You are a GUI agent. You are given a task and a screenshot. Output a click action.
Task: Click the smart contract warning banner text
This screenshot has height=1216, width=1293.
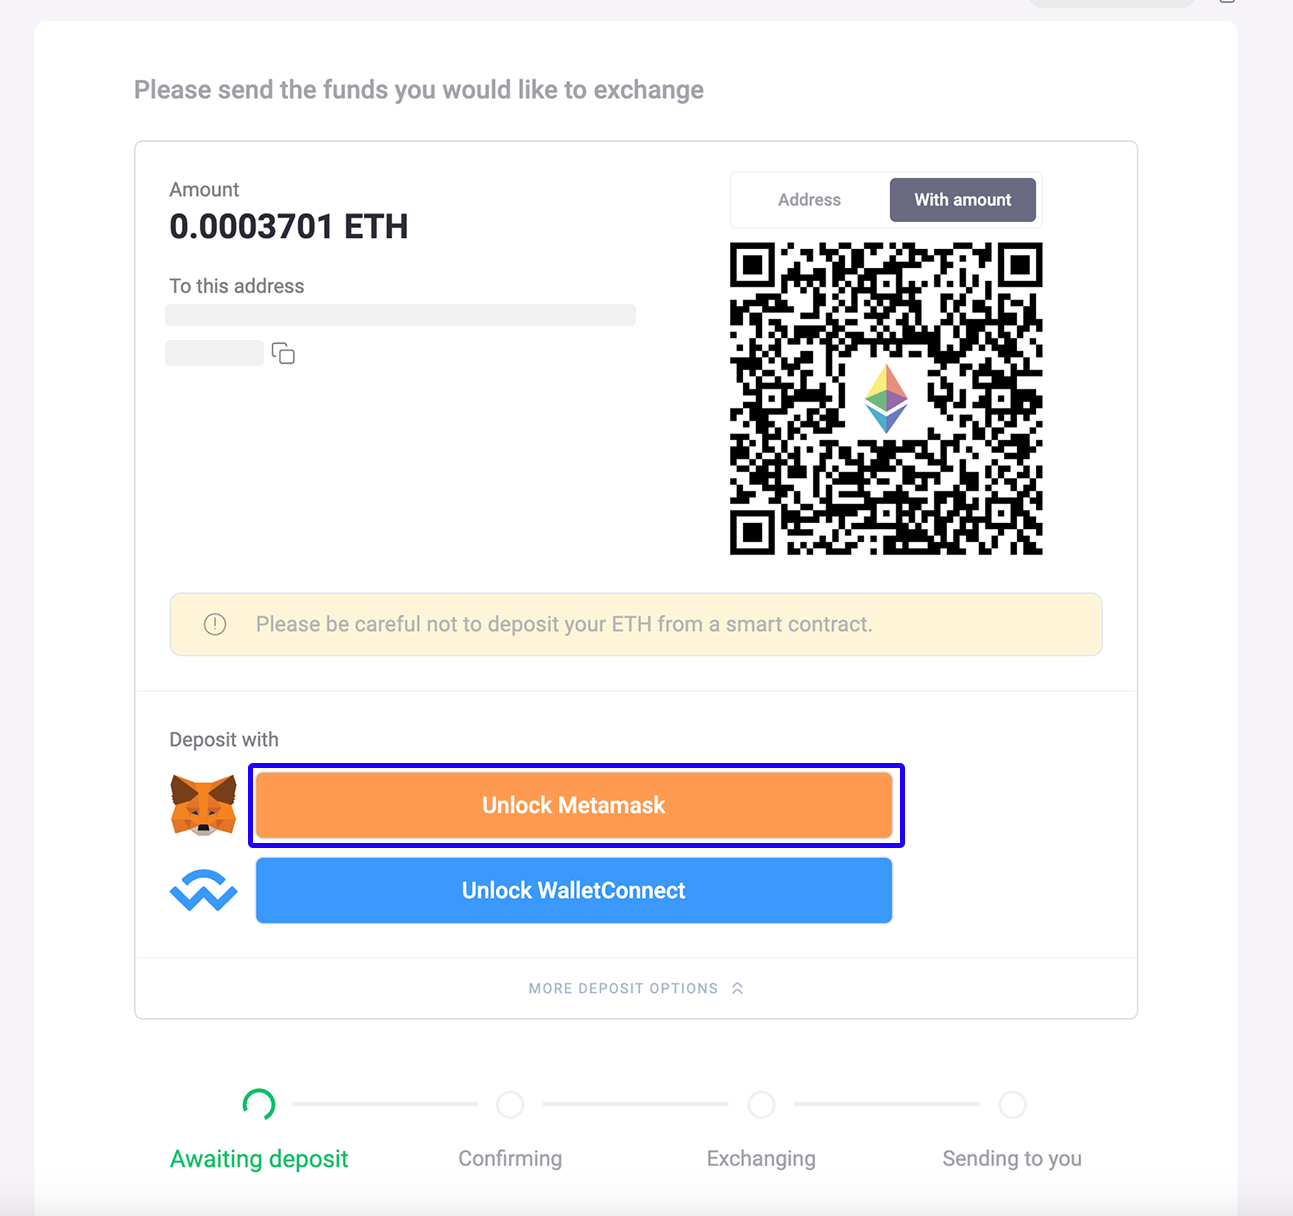pos(564,625)
